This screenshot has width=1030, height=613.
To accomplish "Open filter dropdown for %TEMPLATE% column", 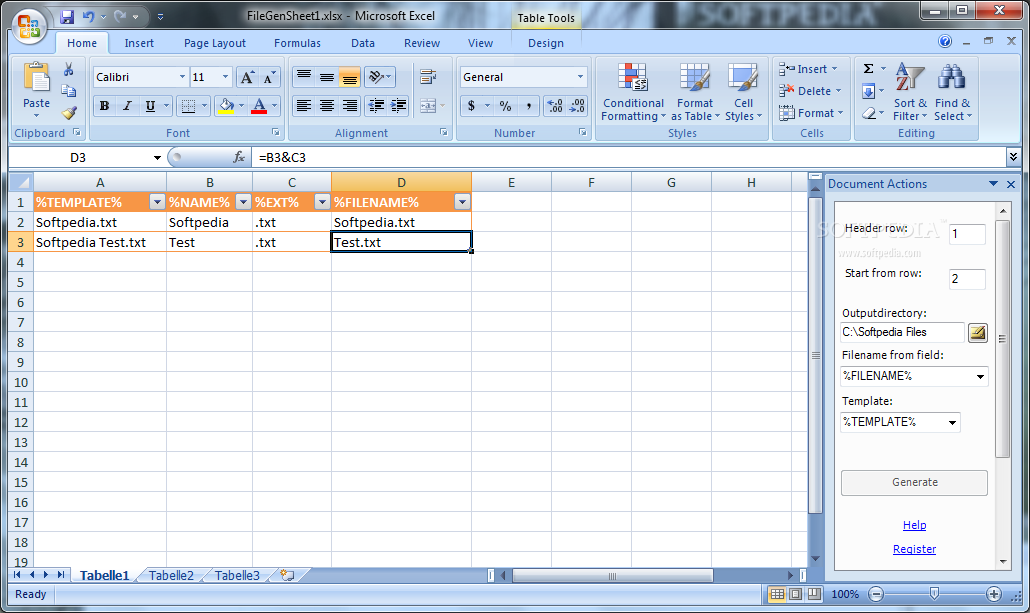I will point(157,202).
